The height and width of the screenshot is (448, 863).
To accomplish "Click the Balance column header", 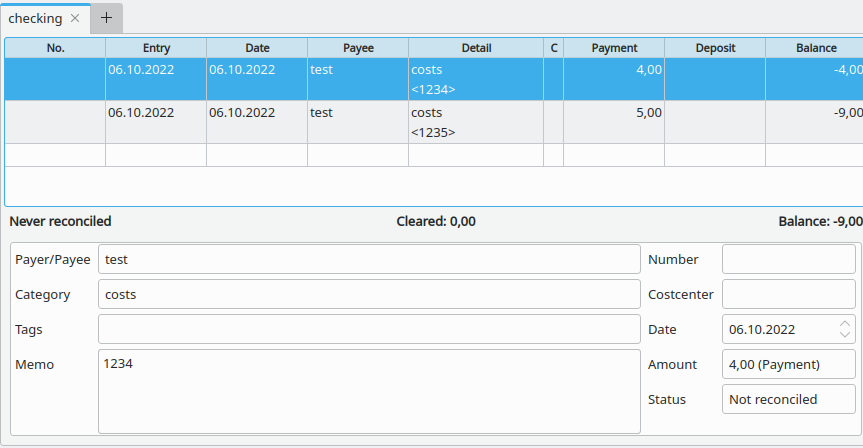I will click(815, 48).
